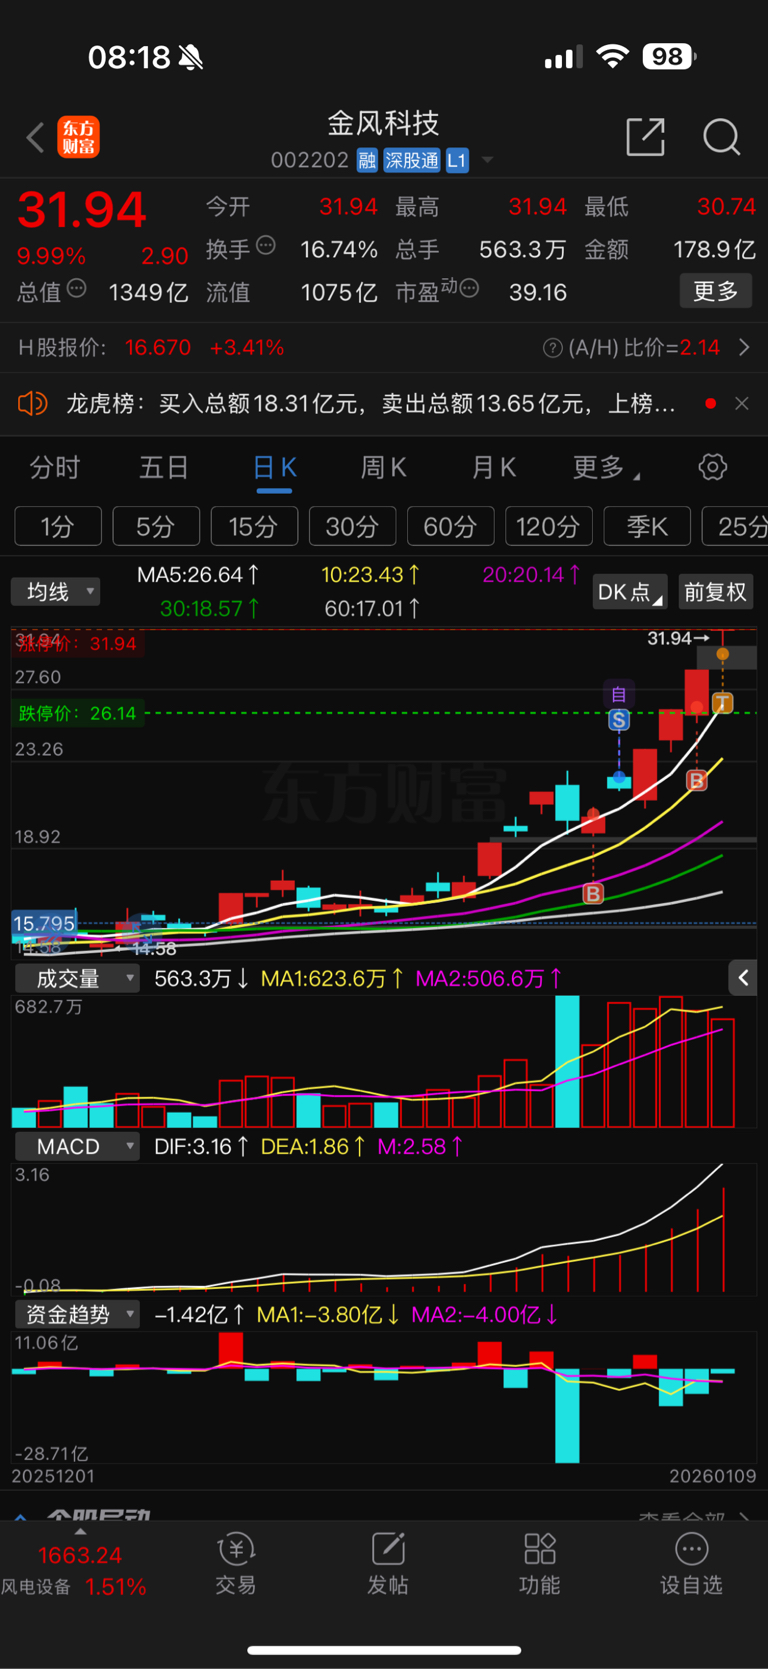Open chart settings gear icon

(713, 466)
